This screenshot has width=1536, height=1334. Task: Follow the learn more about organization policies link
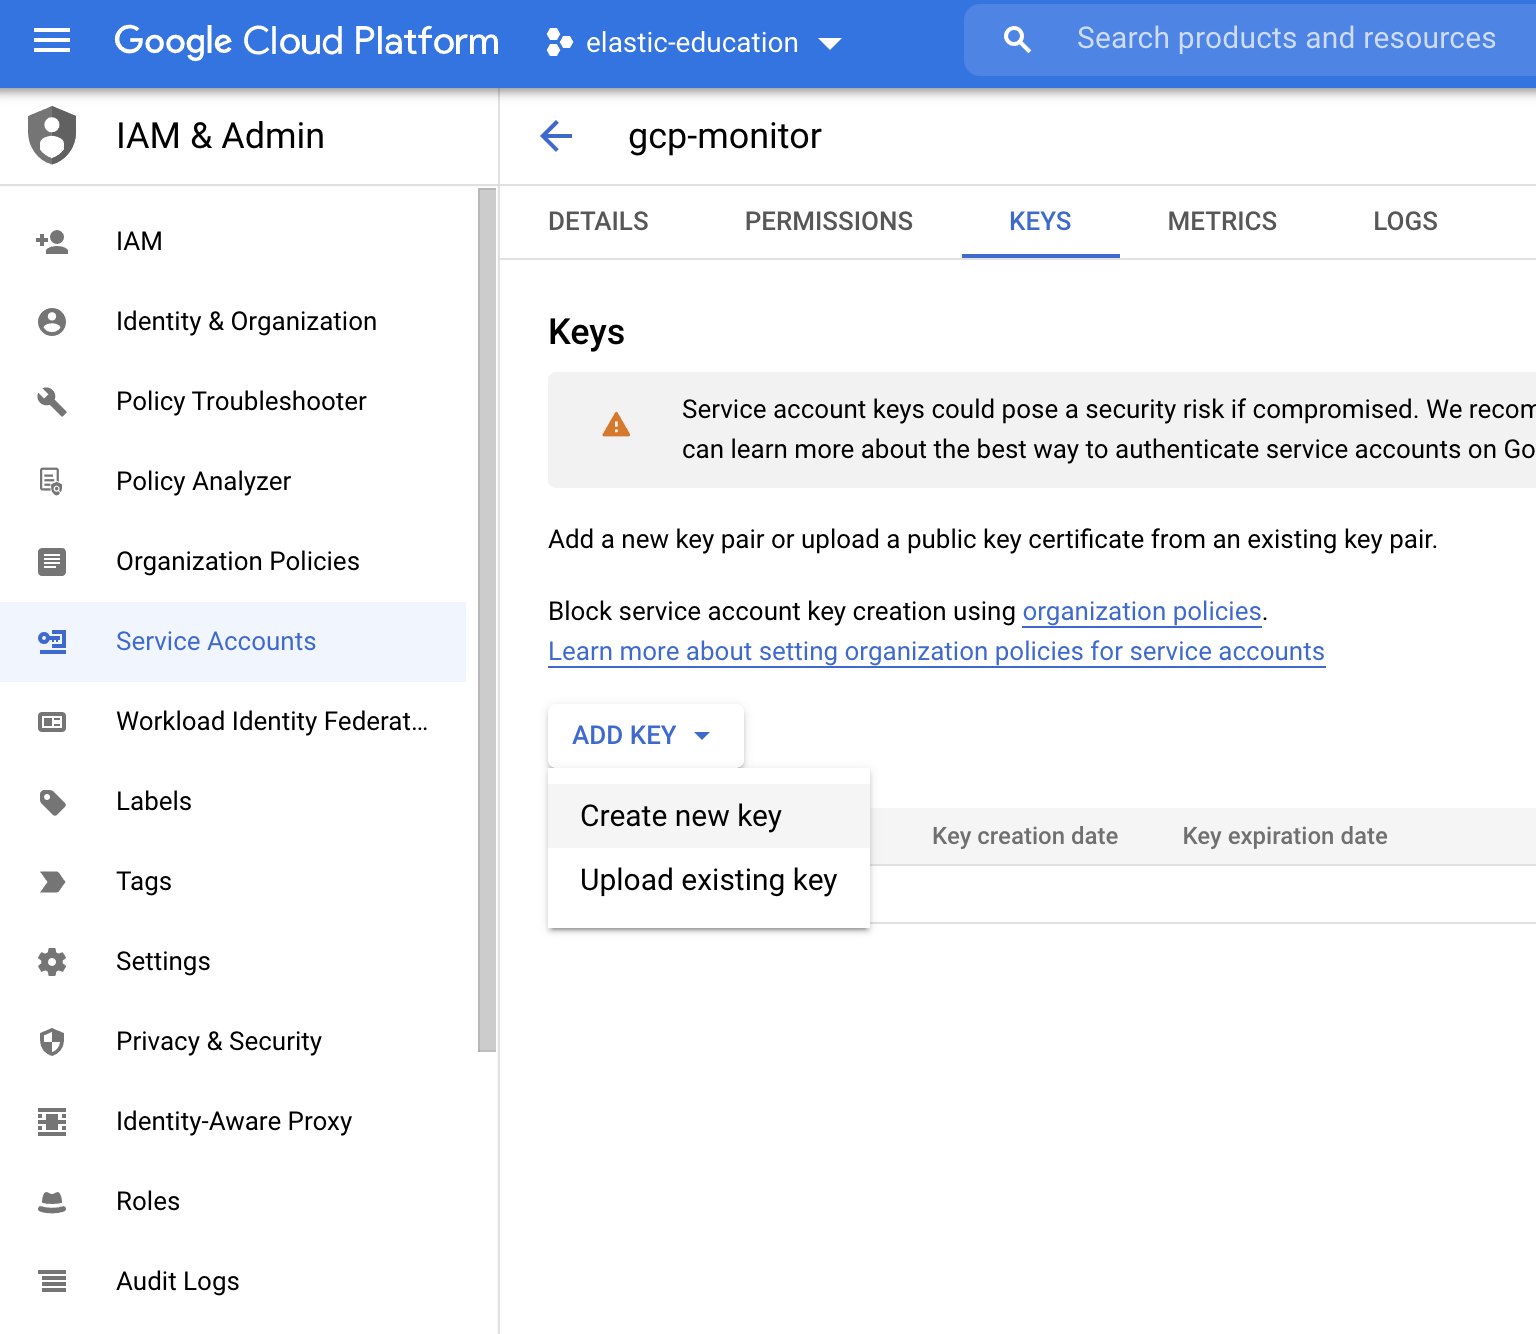936,651
